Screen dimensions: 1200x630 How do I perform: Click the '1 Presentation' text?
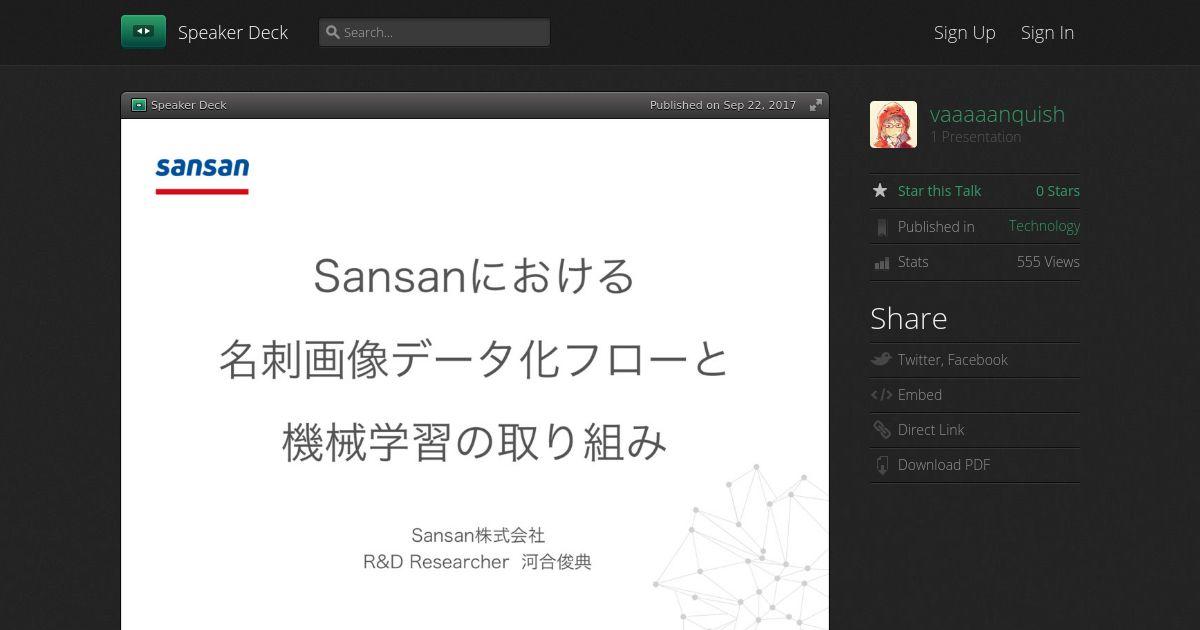pos(975,137)
